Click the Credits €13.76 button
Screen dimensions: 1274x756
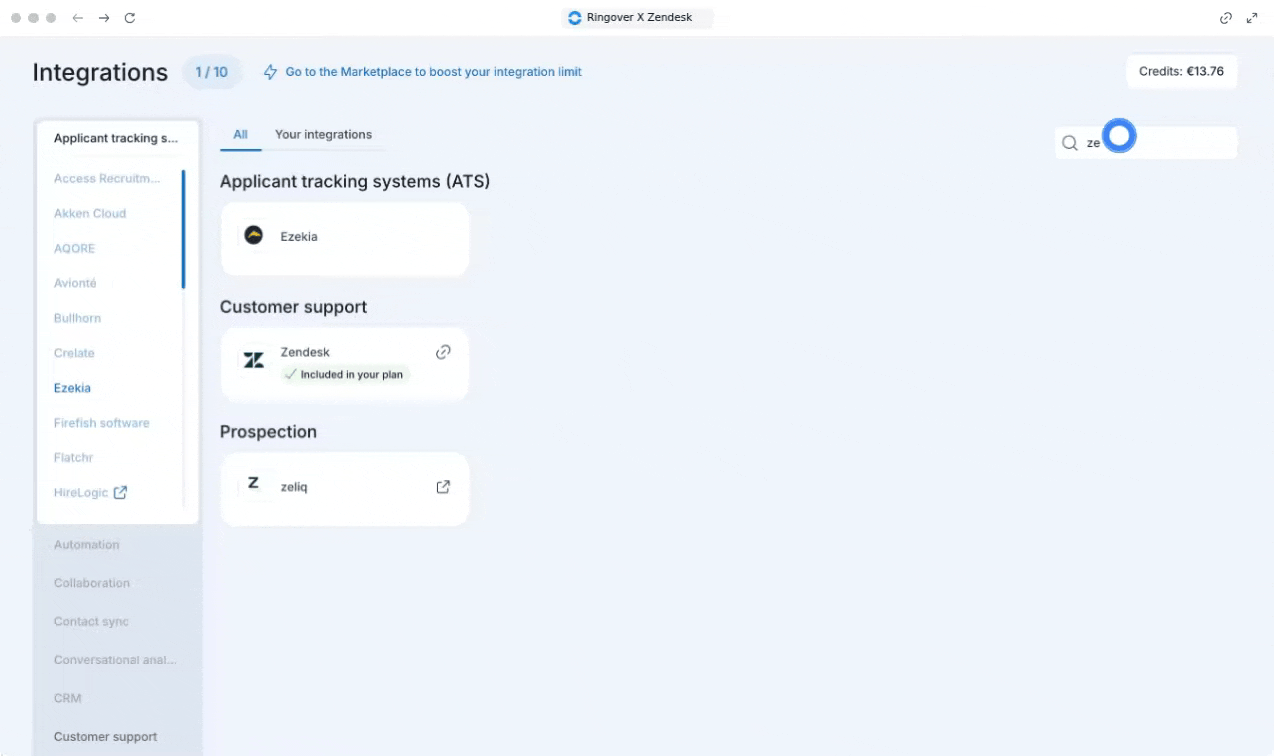[x=1181, y=72]
